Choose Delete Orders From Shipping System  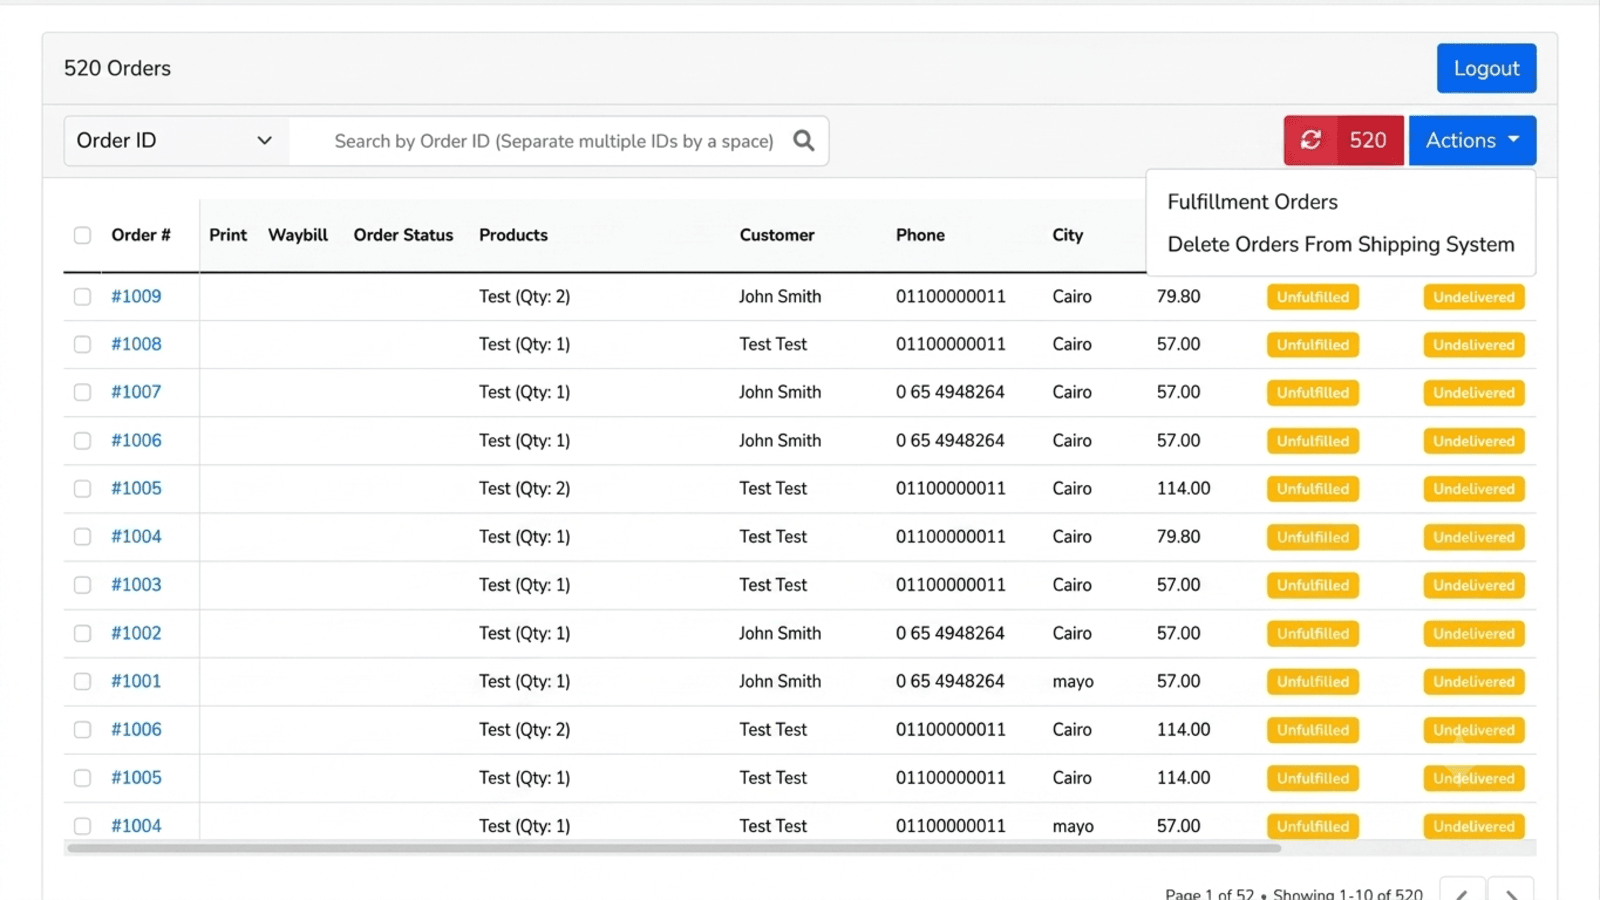pos(1341,245)
